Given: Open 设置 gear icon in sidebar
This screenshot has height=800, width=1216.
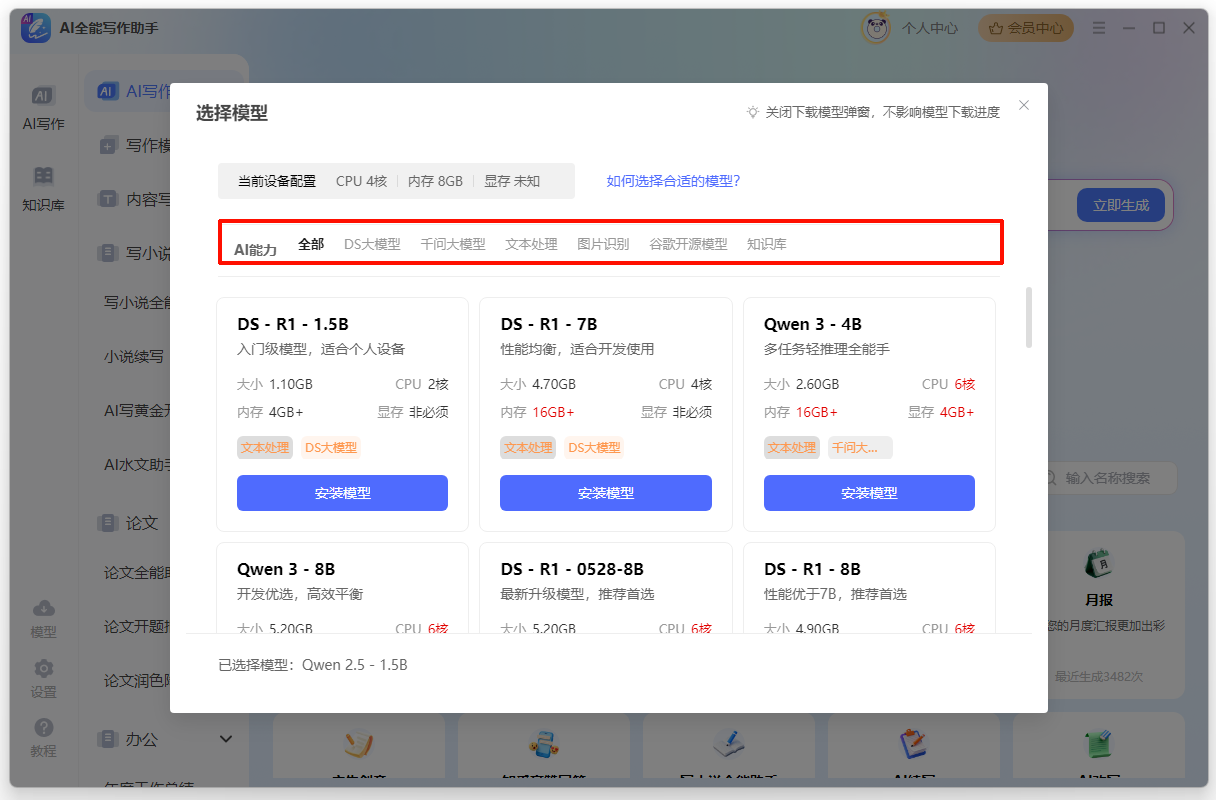Looking at the screenshot, I should coord(43,669).
